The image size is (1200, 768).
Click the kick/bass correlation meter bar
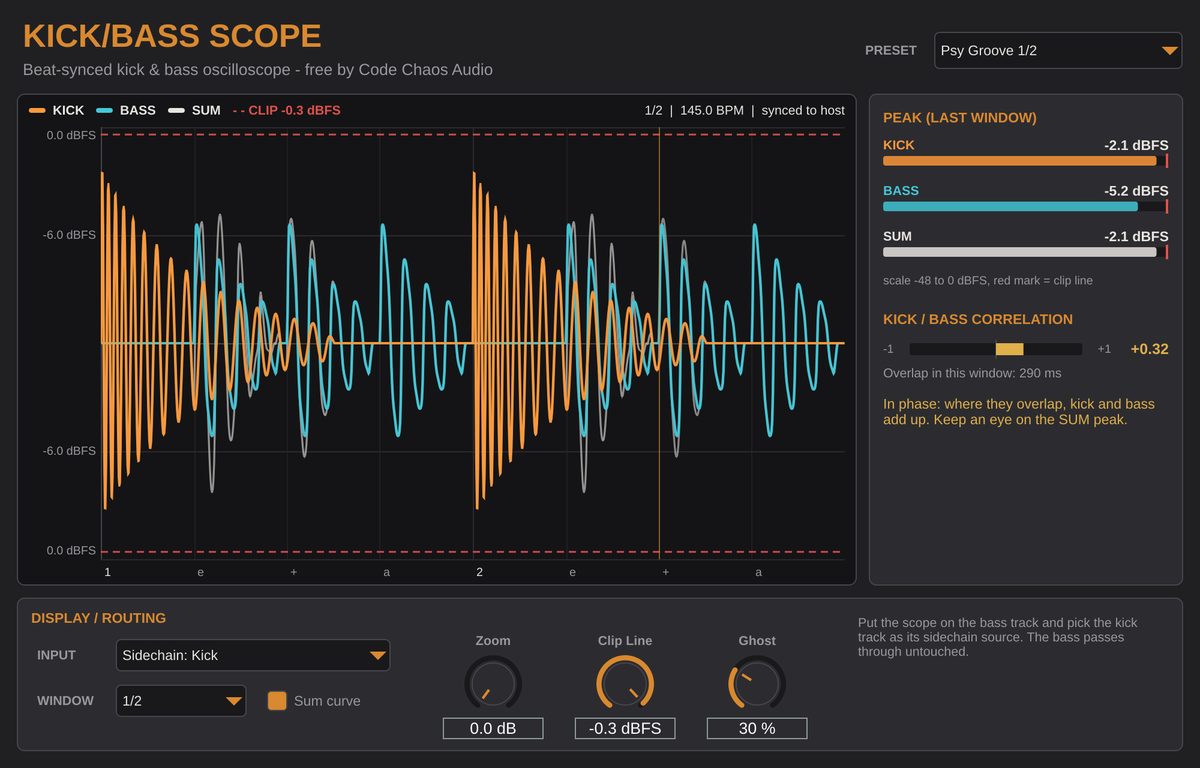click(996, 349)
